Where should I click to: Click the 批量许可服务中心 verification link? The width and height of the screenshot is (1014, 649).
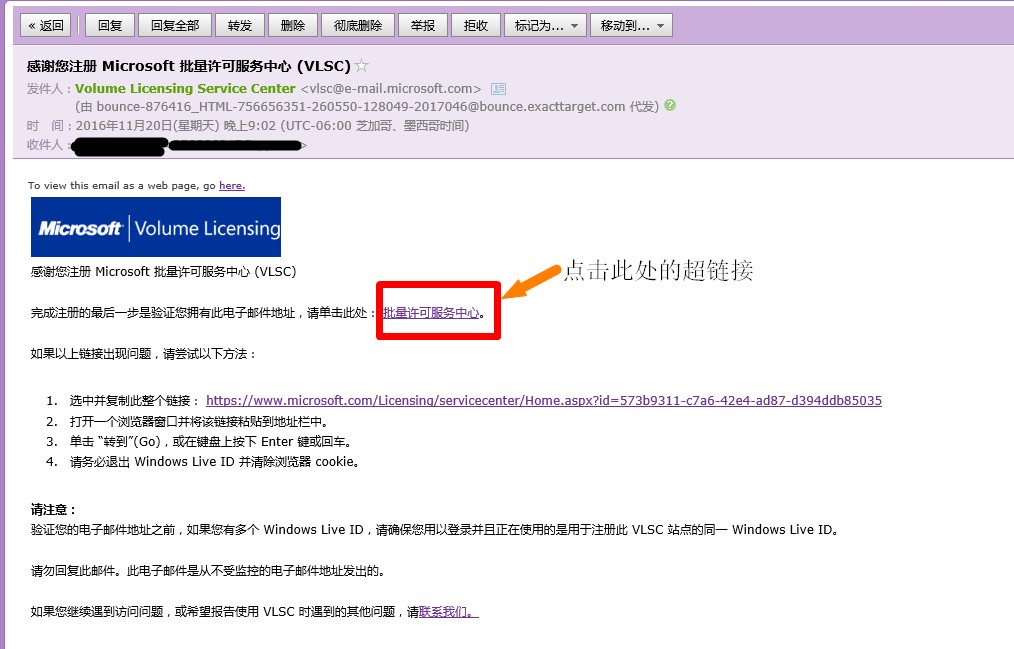point(431,313)
